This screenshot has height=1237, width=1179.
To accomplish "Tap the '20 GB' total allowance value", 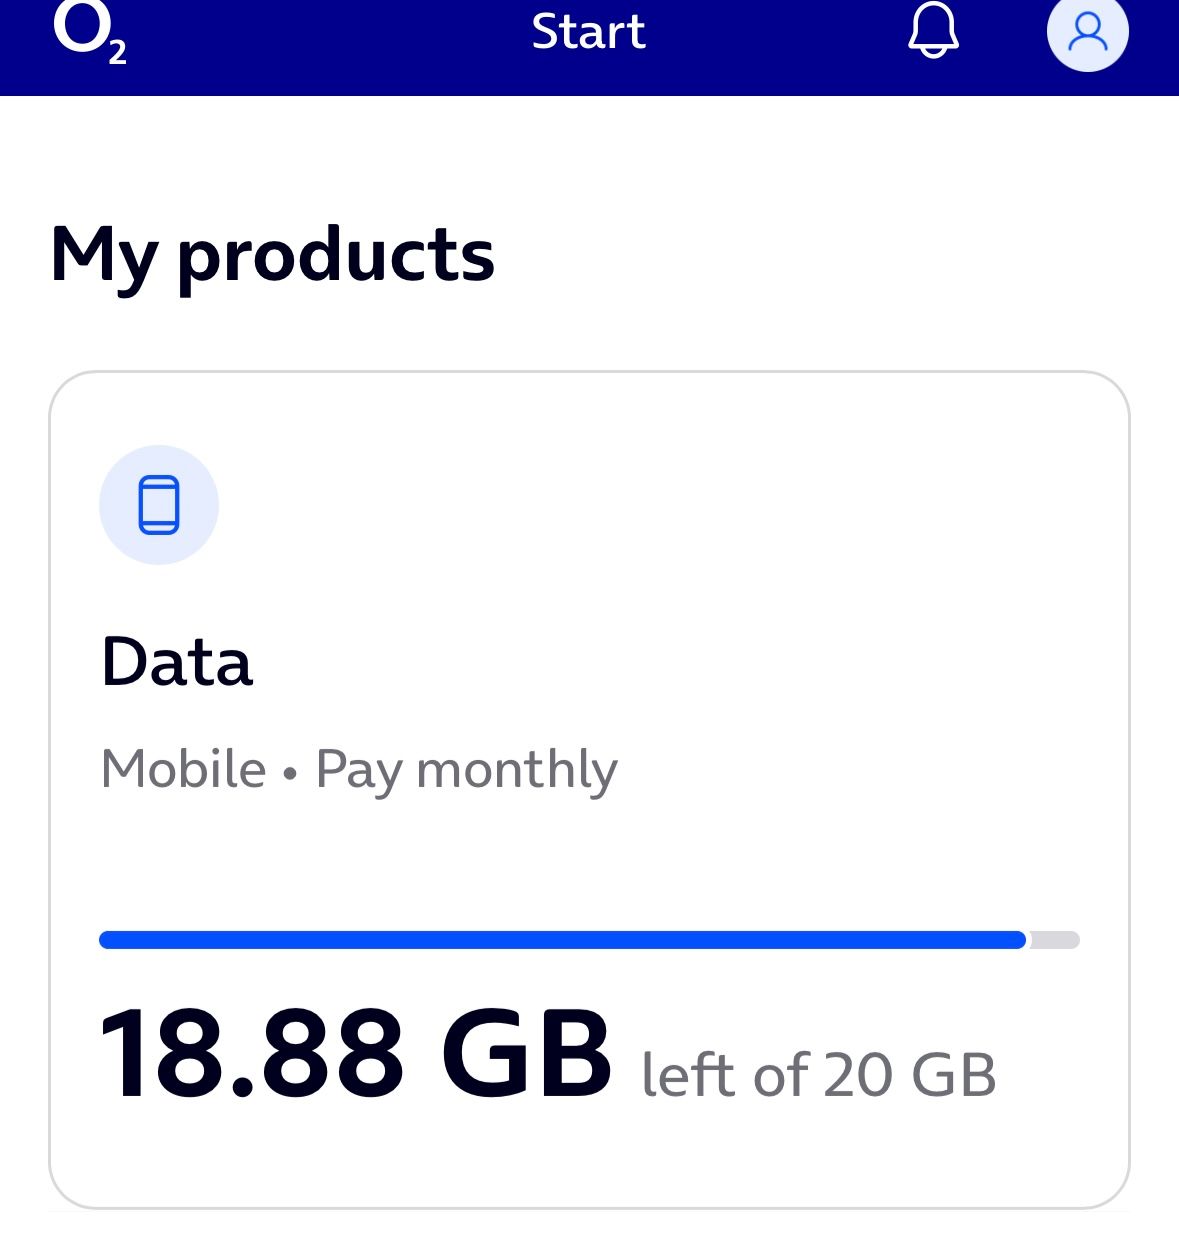I will pos(910,1076).
